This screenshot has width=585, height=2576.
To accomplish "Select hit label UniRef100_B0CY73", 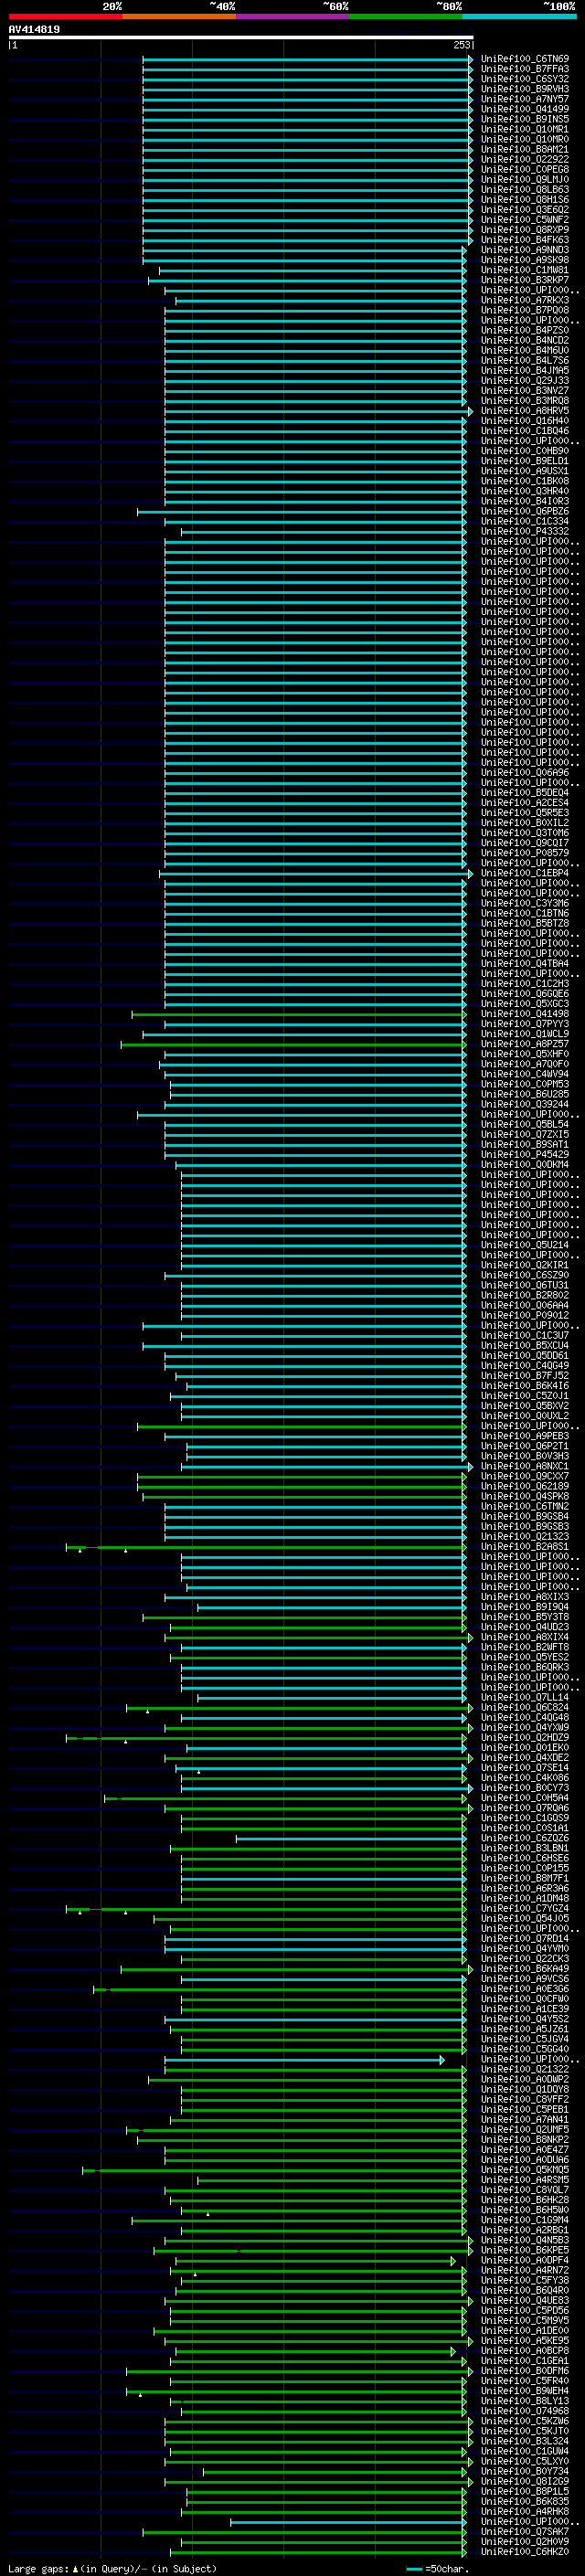I will (525, 1788).
